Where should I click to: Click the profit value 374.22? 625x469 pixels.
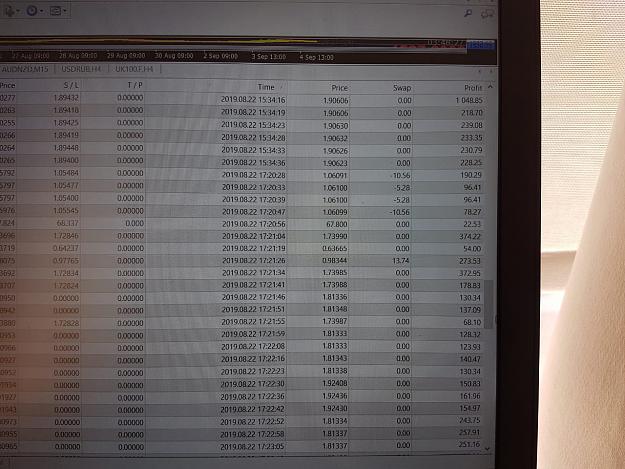pyautogui.click(x=470, y=236)
